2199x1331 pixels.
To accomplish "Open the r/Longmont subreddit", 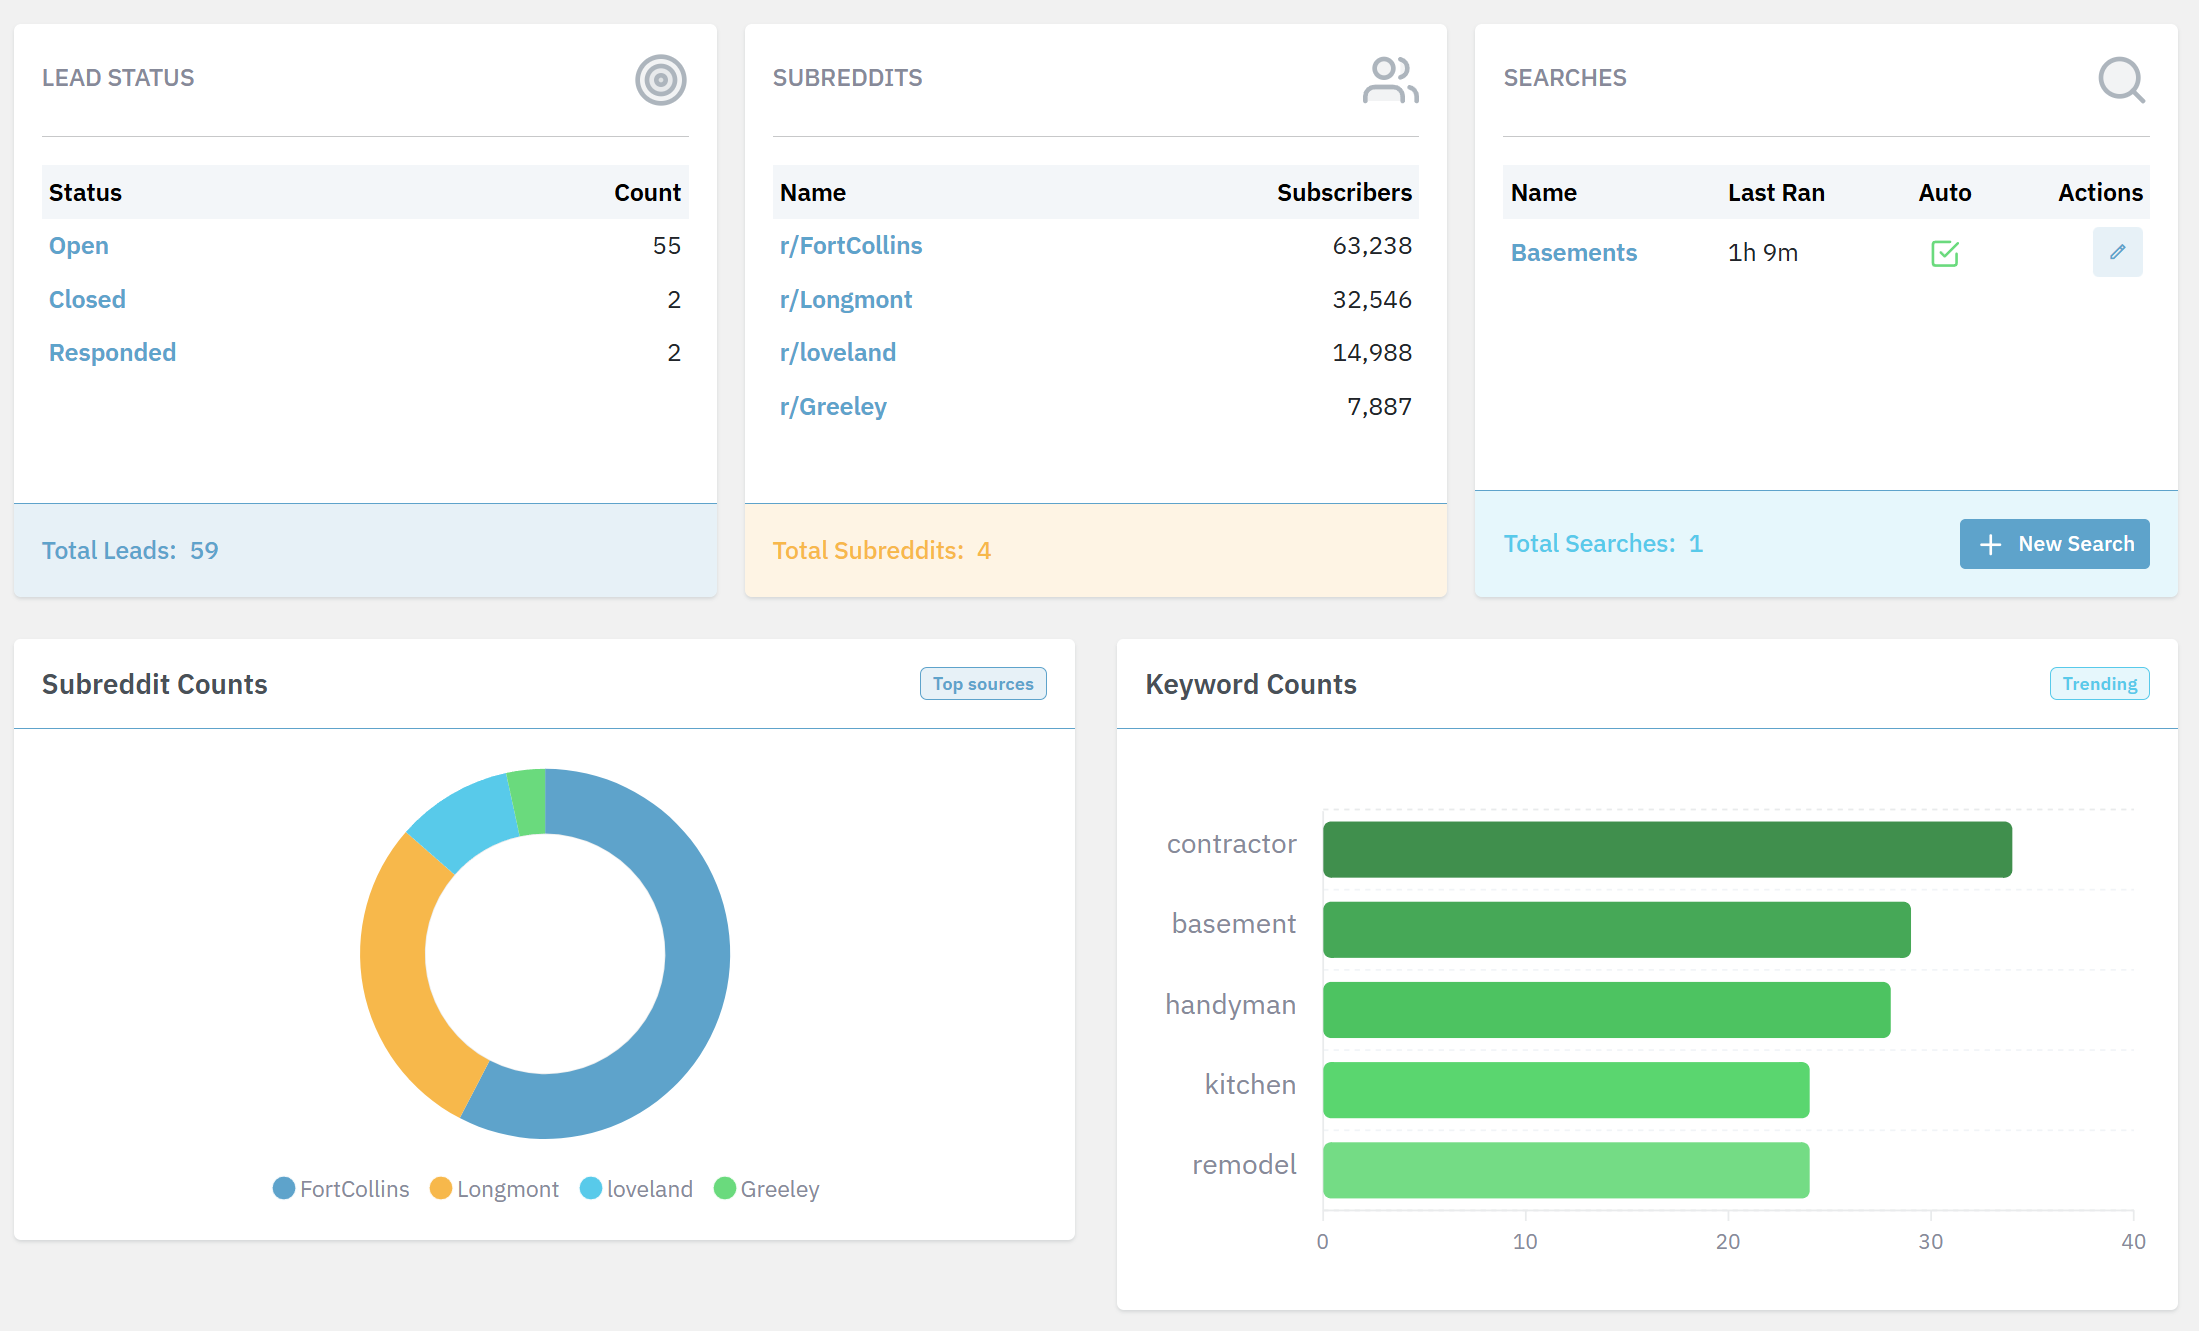I will click(x=846, y=299).
